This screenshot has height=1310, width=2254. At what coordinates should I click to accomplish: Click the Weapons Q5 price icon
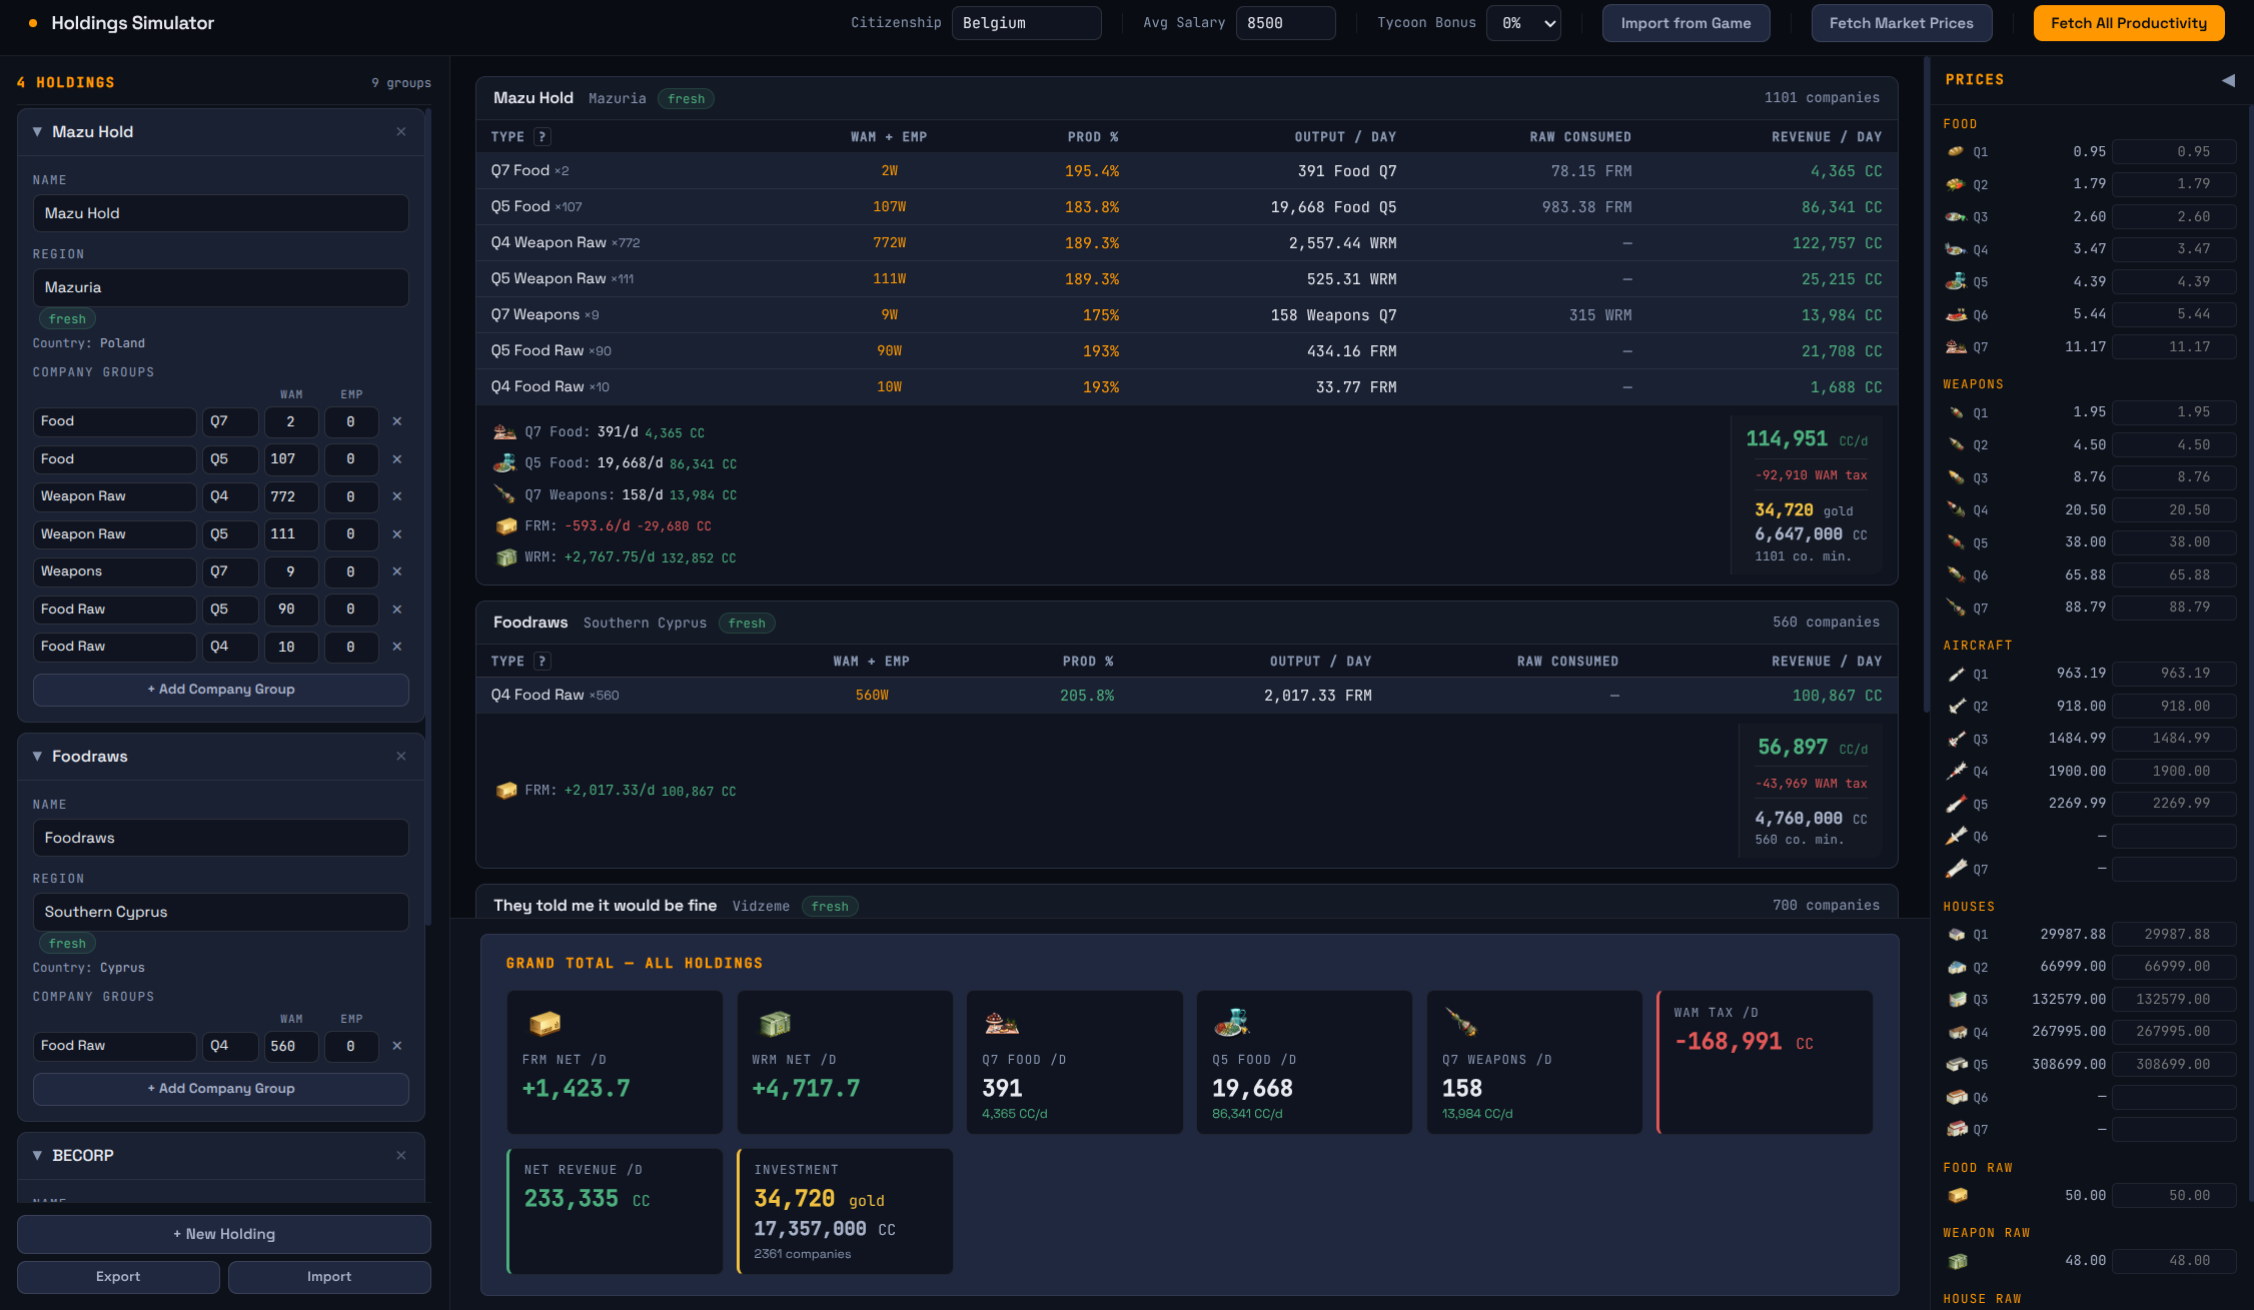point(1955,542)
